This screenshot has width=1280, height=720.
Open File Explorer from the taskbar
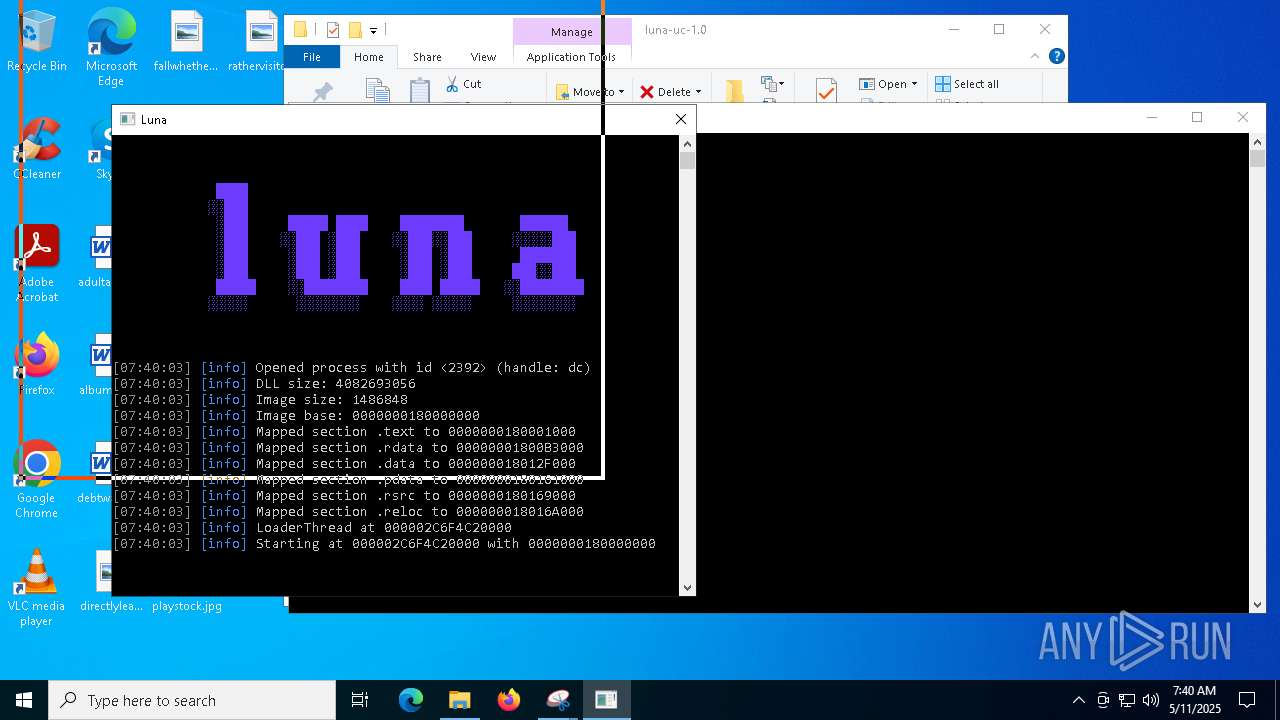(459, 700)
